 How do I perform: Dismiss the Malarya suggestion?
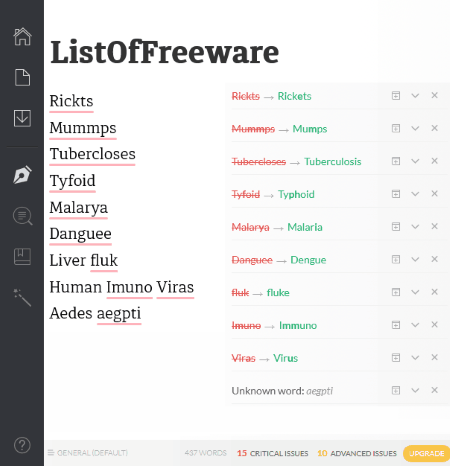(x=434, y=226)
